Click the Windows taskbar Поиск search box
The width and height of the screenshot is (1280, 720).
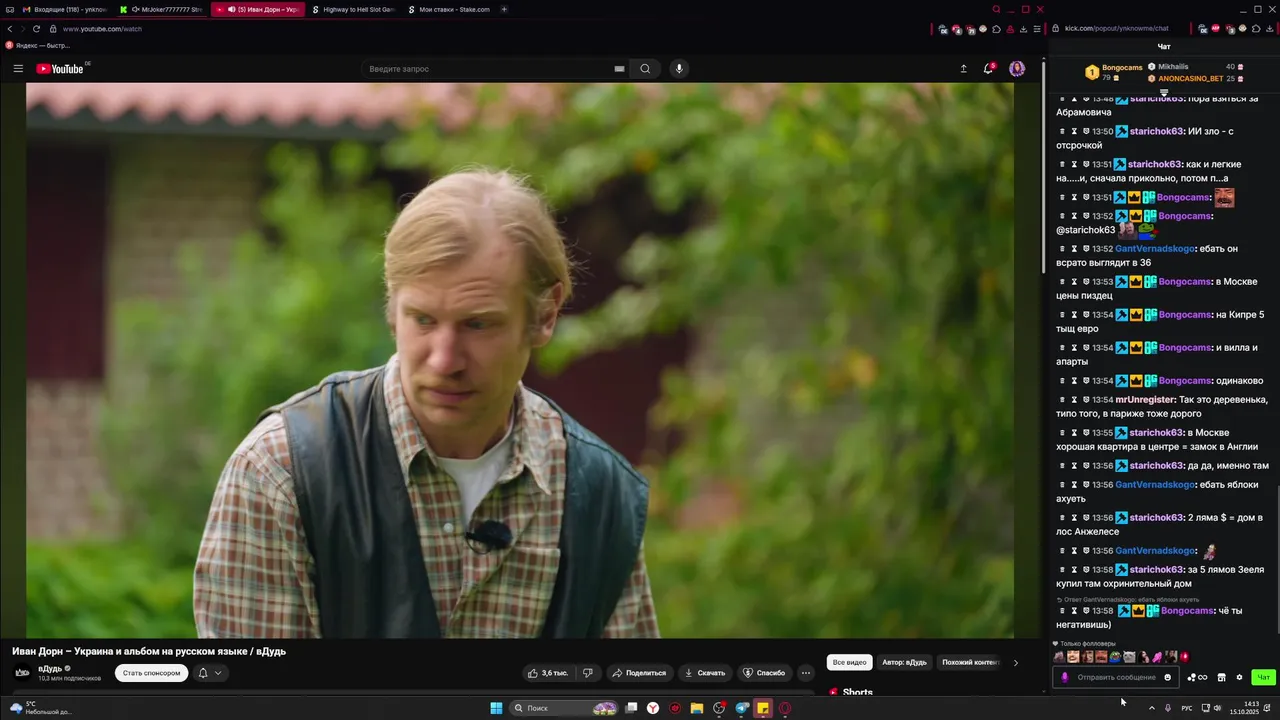click(x=566, y=708)
